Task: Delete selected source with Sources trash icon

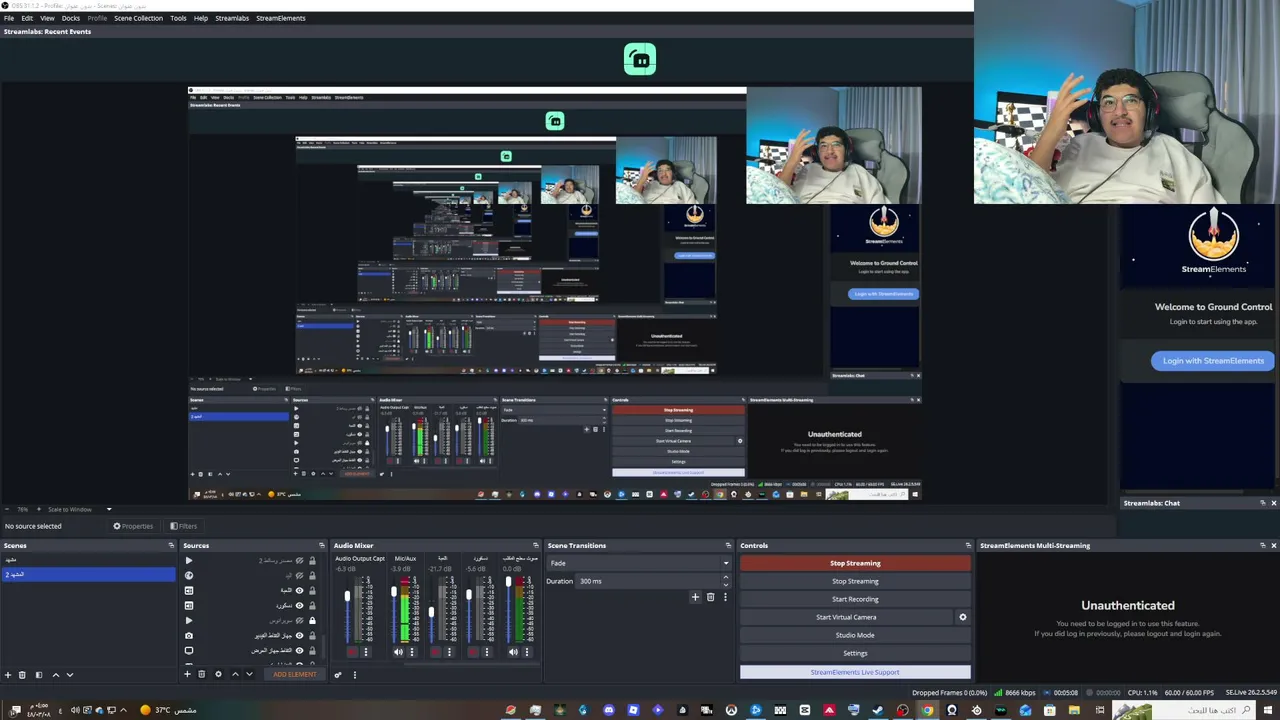Action: (x=201, y=674)
